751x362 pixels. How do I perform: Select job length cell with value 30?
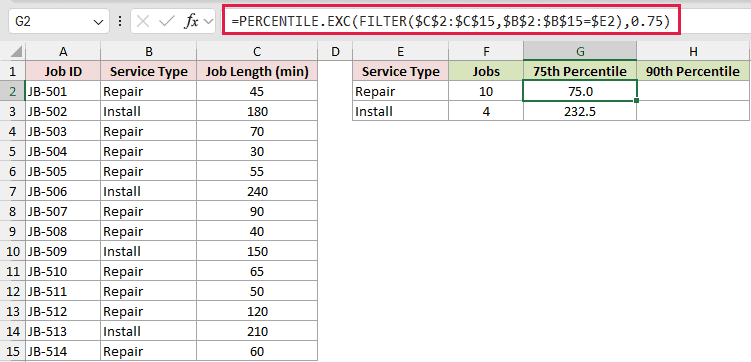point(257,151)
